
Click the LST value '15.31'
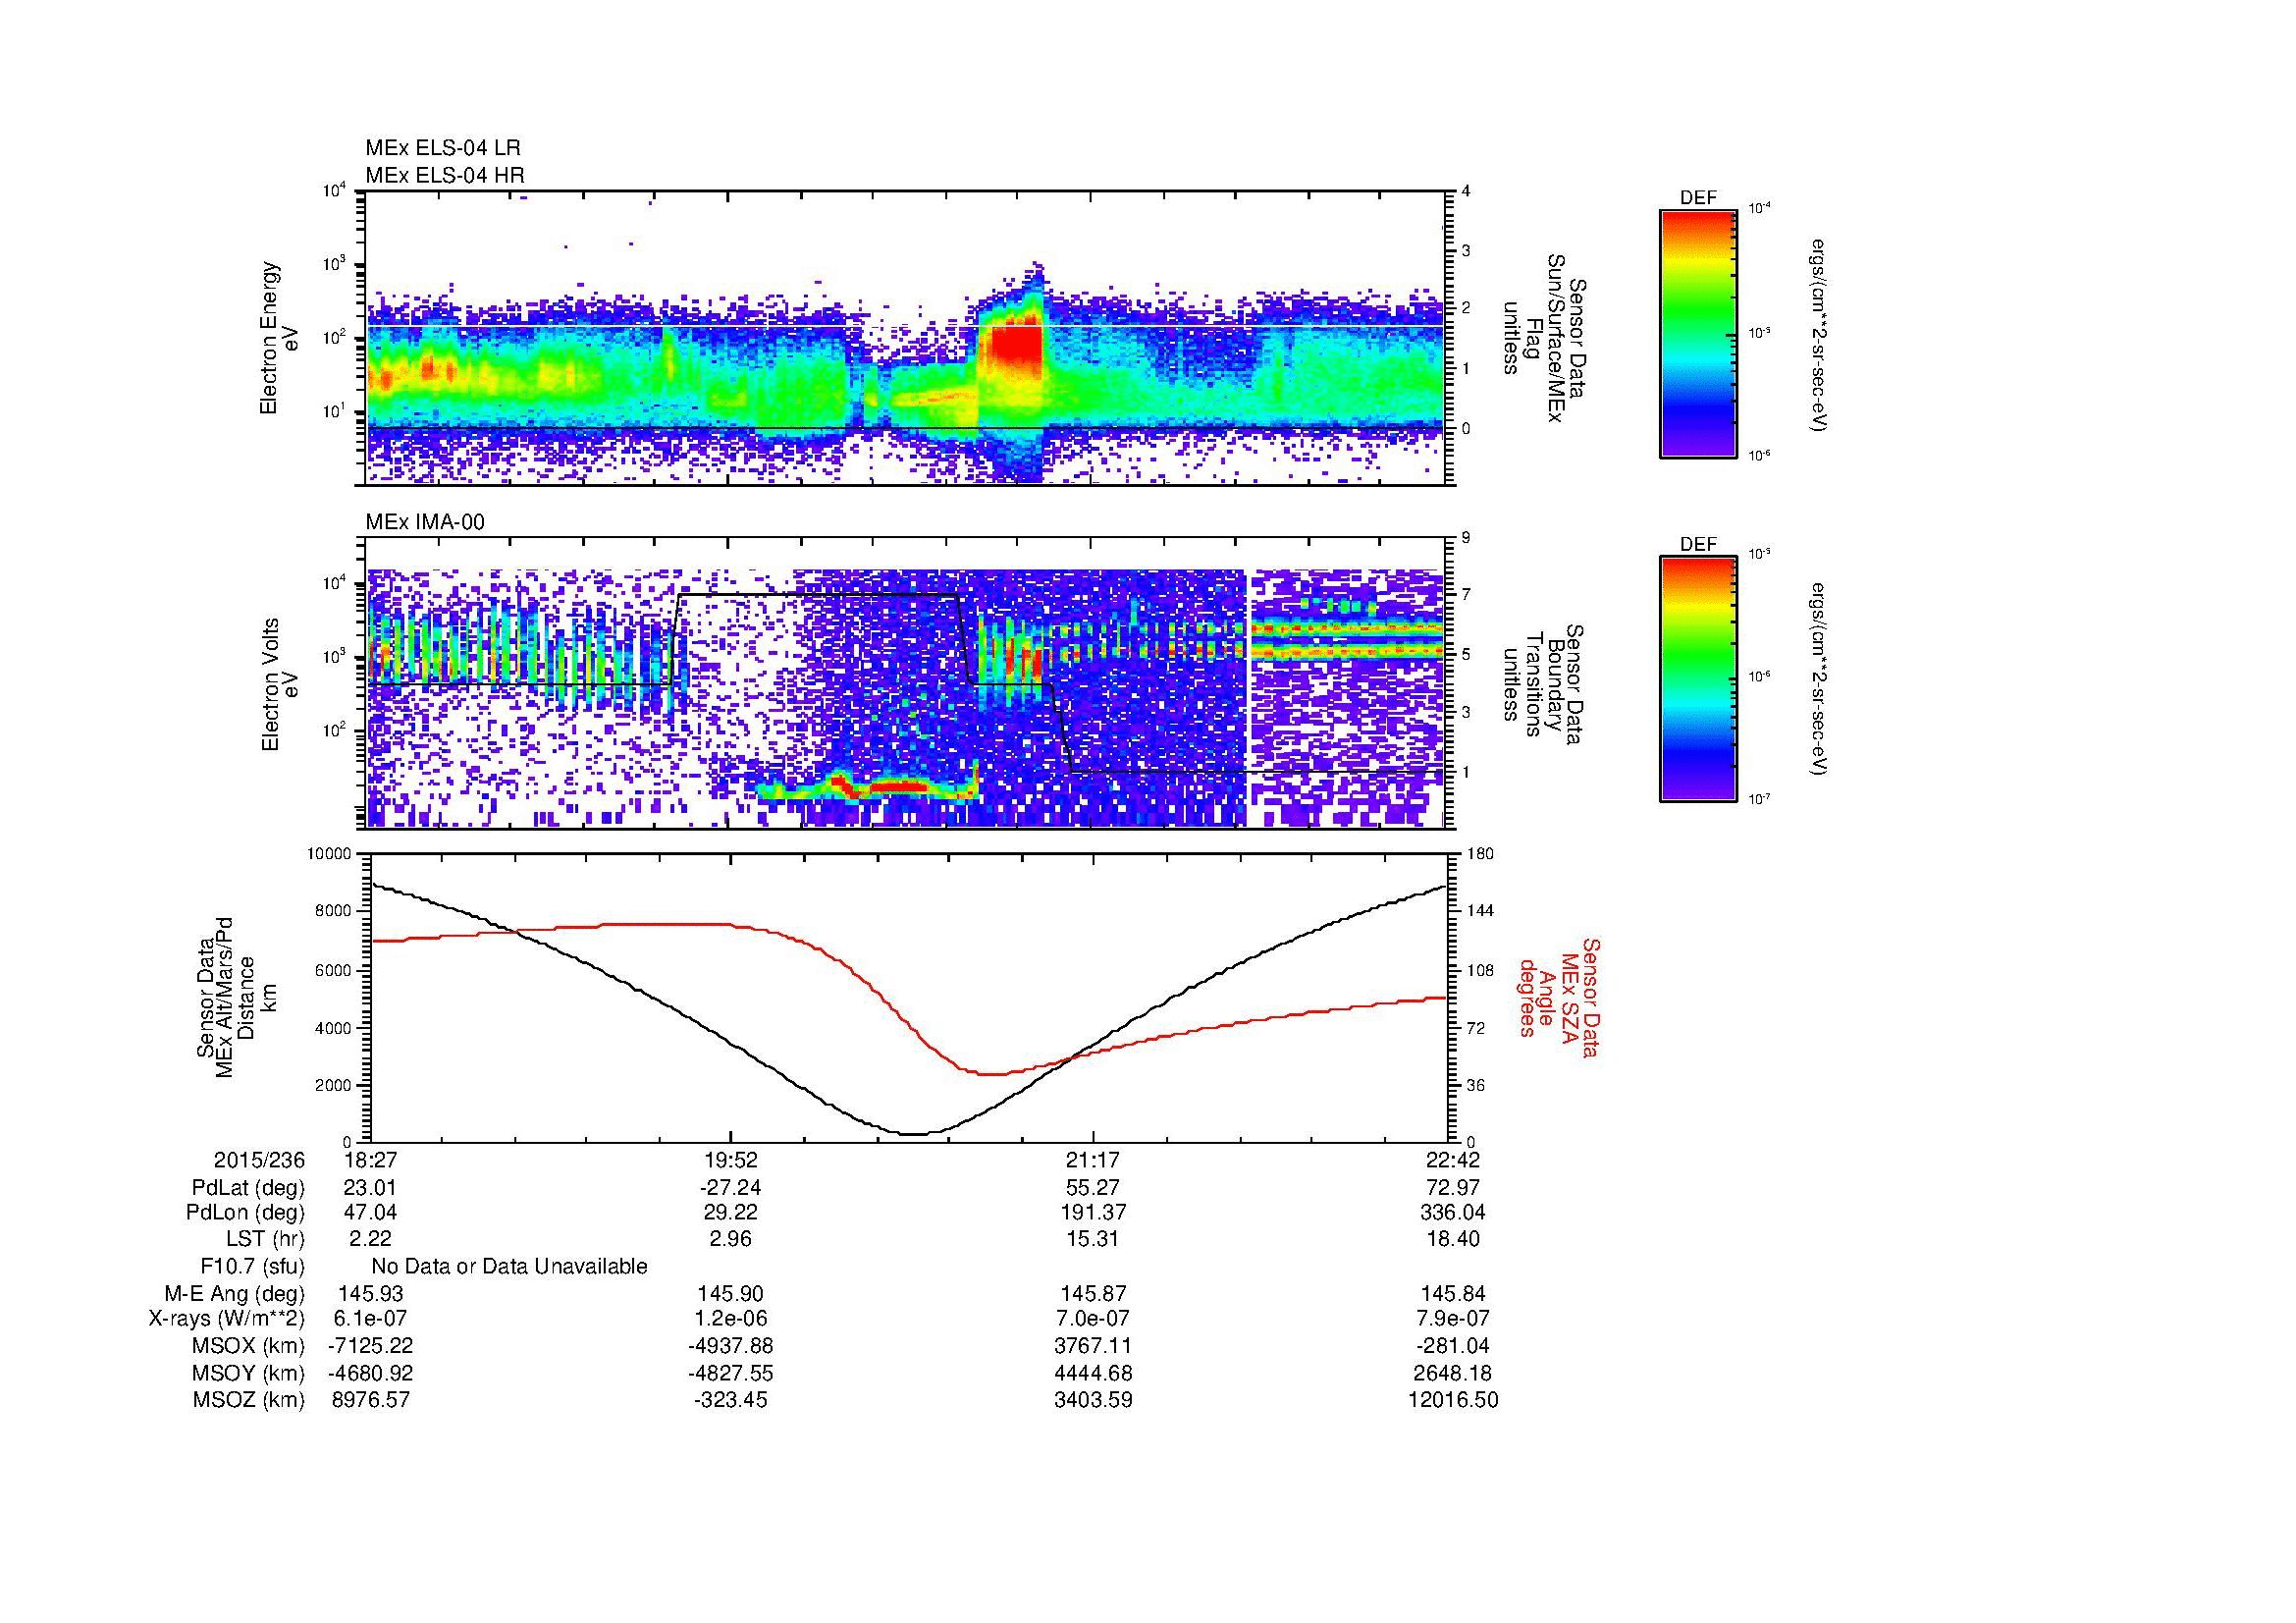click(1092, 1239)
